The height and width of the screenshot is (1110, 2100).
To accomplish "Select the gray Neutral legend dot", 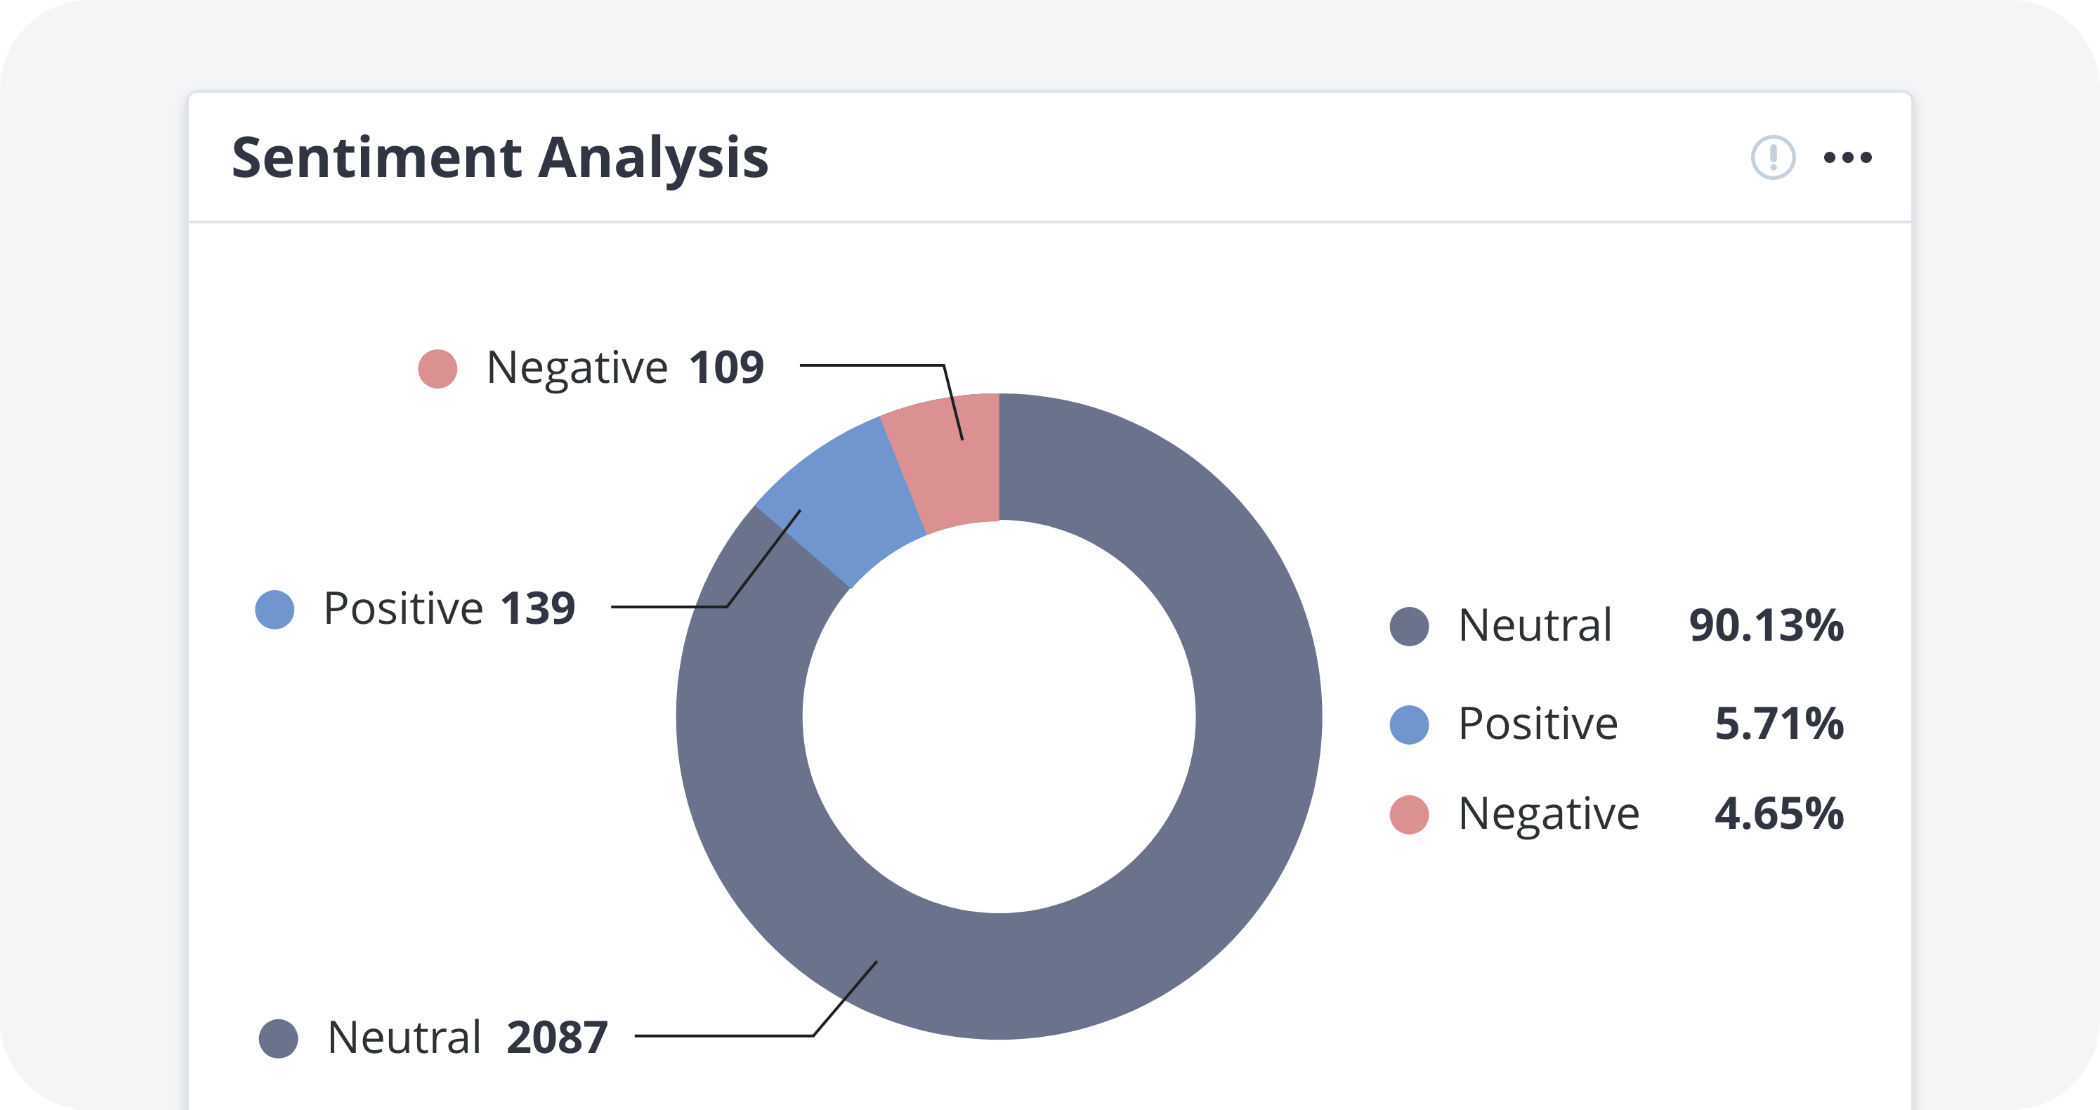I will point(1409,626).
